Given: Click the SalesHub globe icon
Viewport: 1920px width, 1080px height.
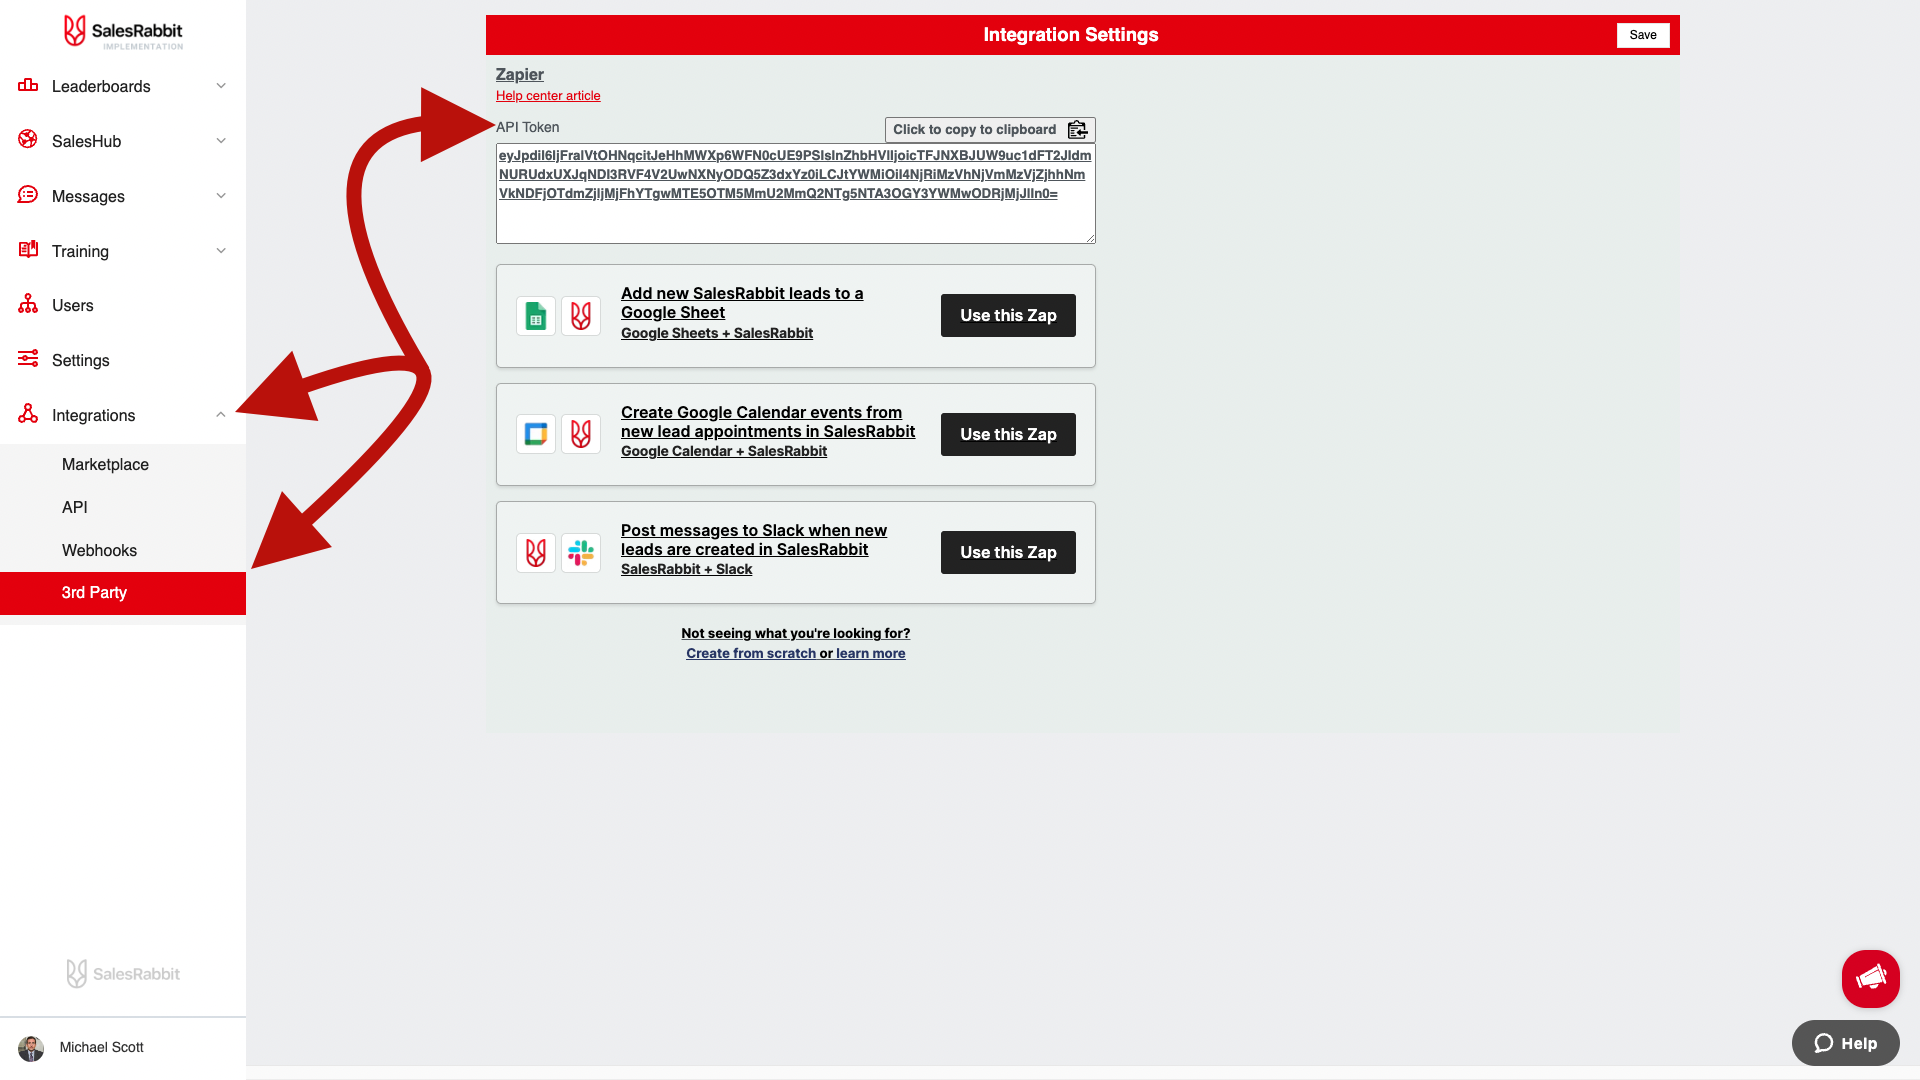Looking at the screenshot, I should [x=28, y=140].
